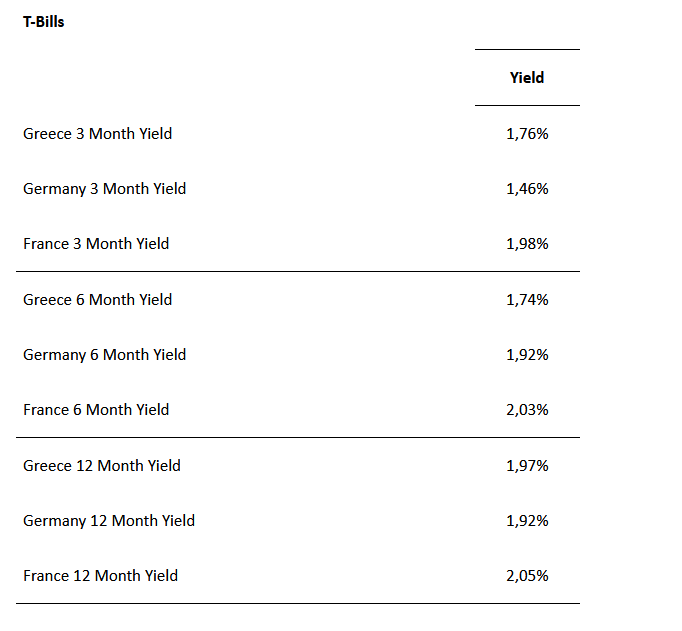Click the T-Bills table title
The image size is (682, 631).
point(43,21)
